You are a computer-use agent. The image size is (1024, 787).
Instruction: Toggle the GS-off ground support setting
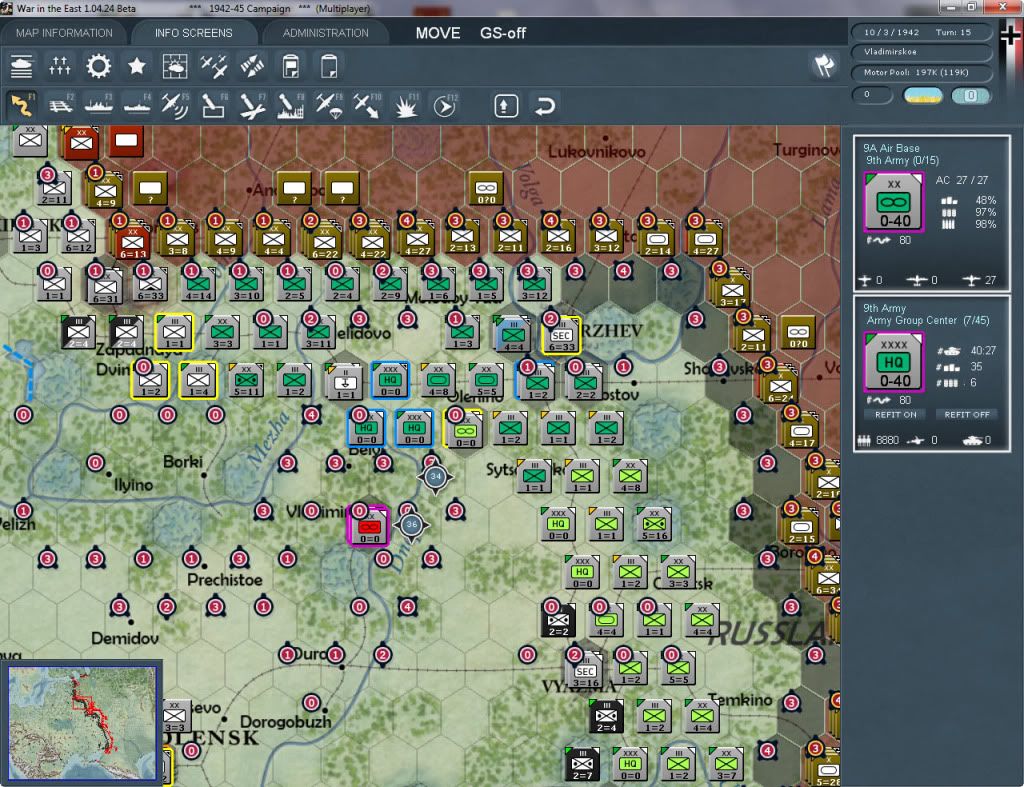(x=503, y=33)
